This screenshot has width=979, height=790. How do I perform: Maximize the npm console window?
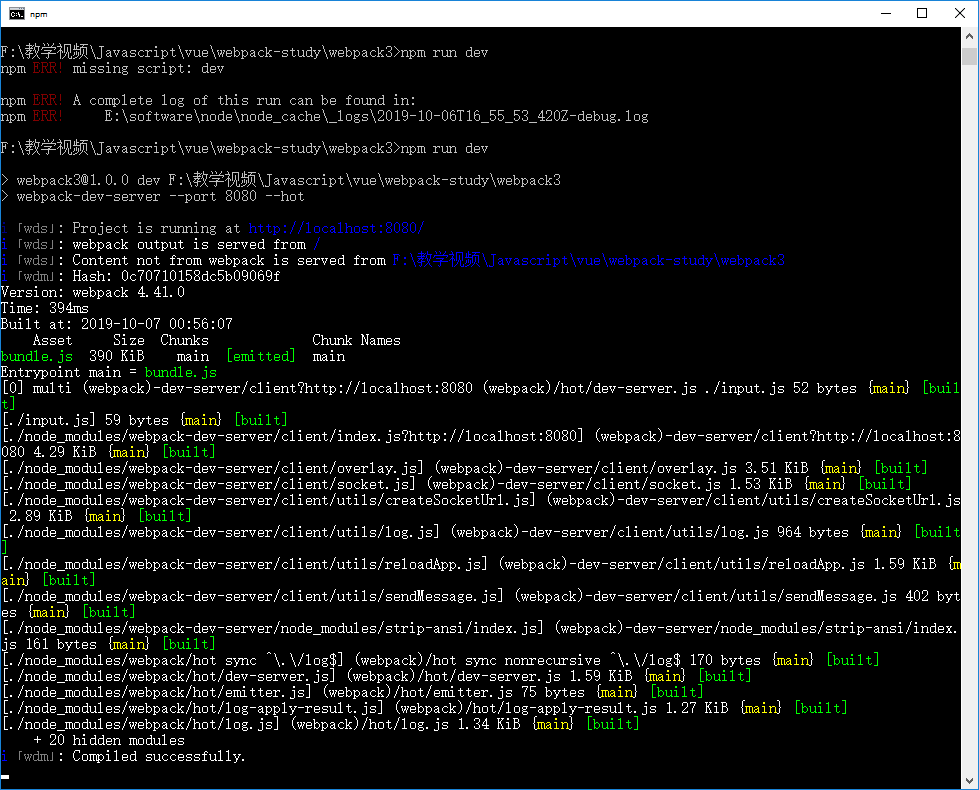(922, 13)
